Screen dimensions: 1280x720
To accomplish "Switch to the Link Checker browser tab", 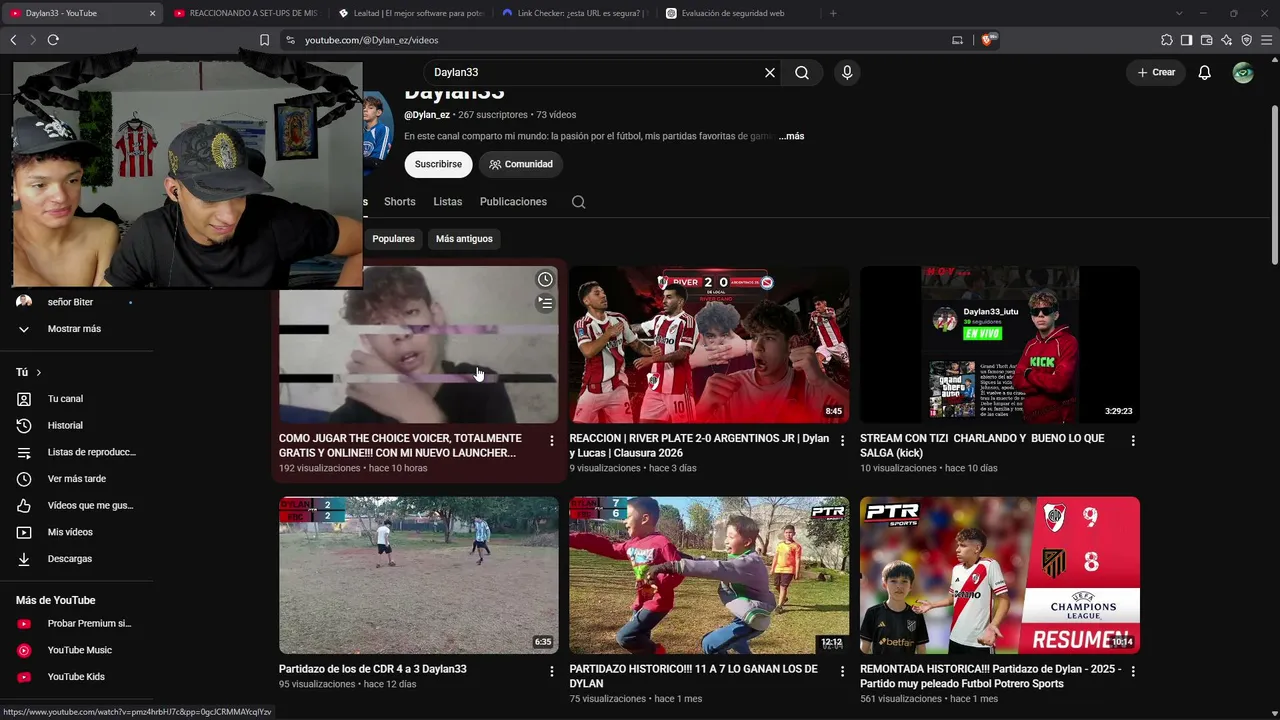I will [574, 13].
